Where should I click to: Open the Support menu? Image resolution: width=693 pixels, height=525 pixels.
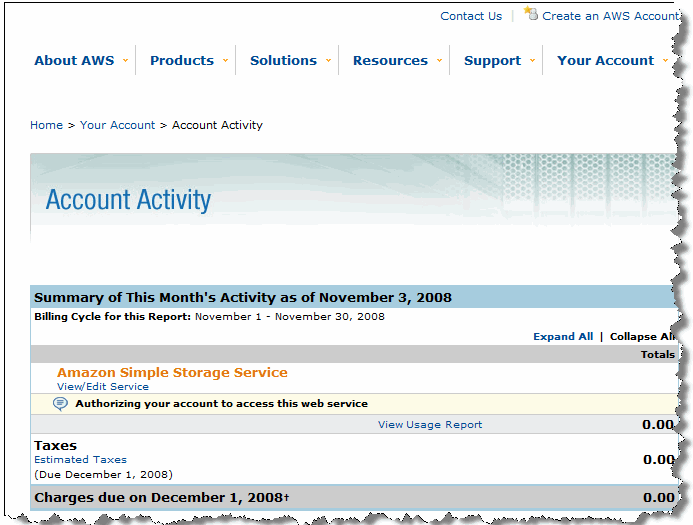coord(492,61)
